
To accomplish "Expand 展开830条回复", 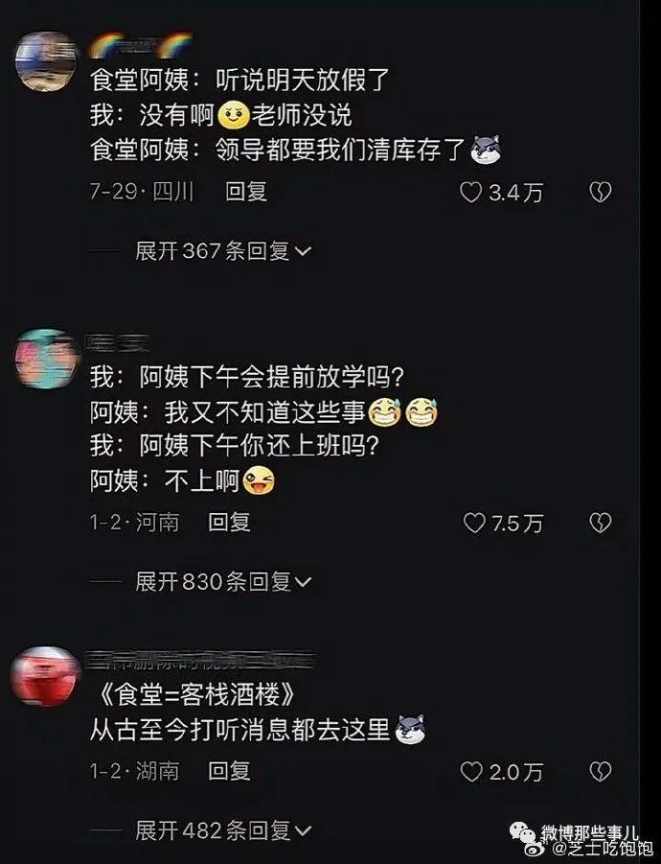I will click(223, 581).
